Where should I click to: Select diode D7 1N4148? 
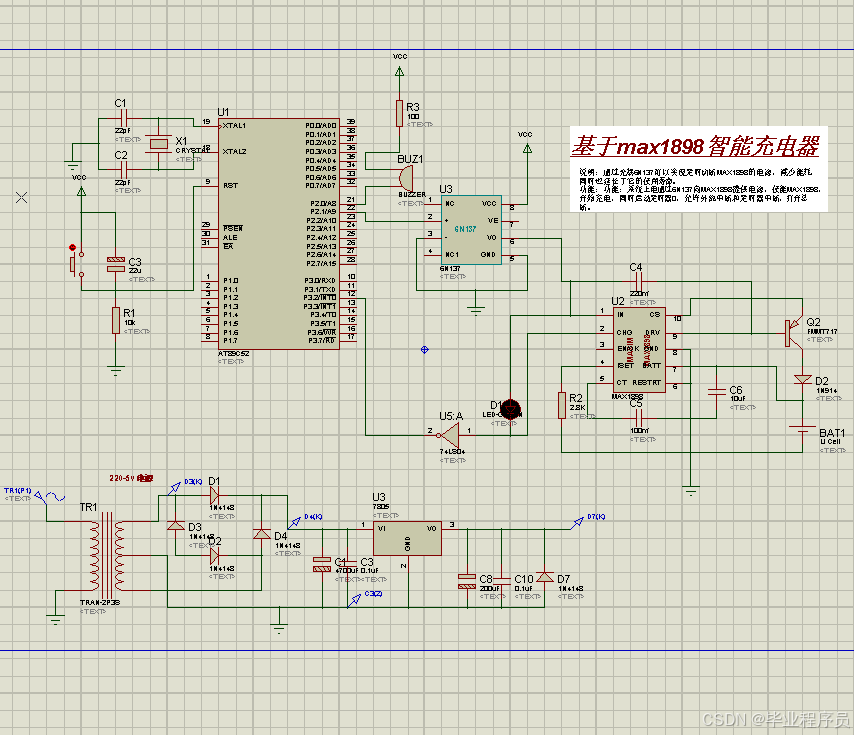coord(545,577)
